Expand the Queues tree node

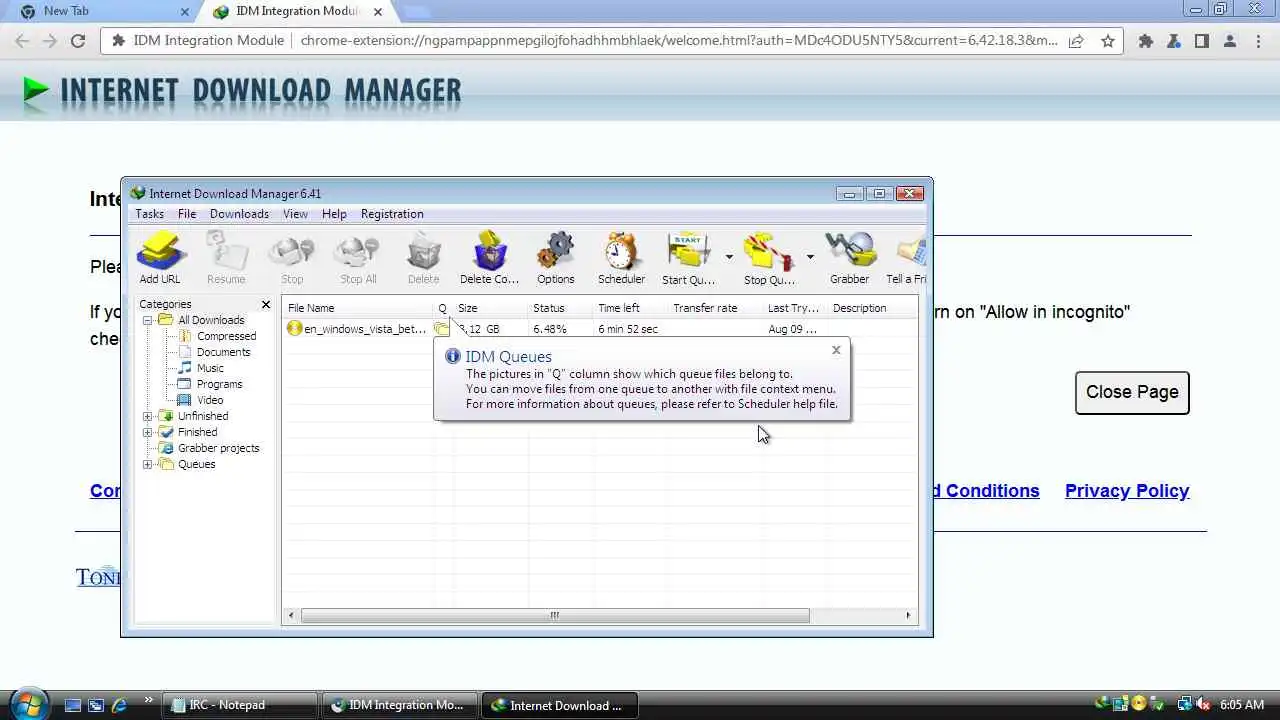pos(147,464)
